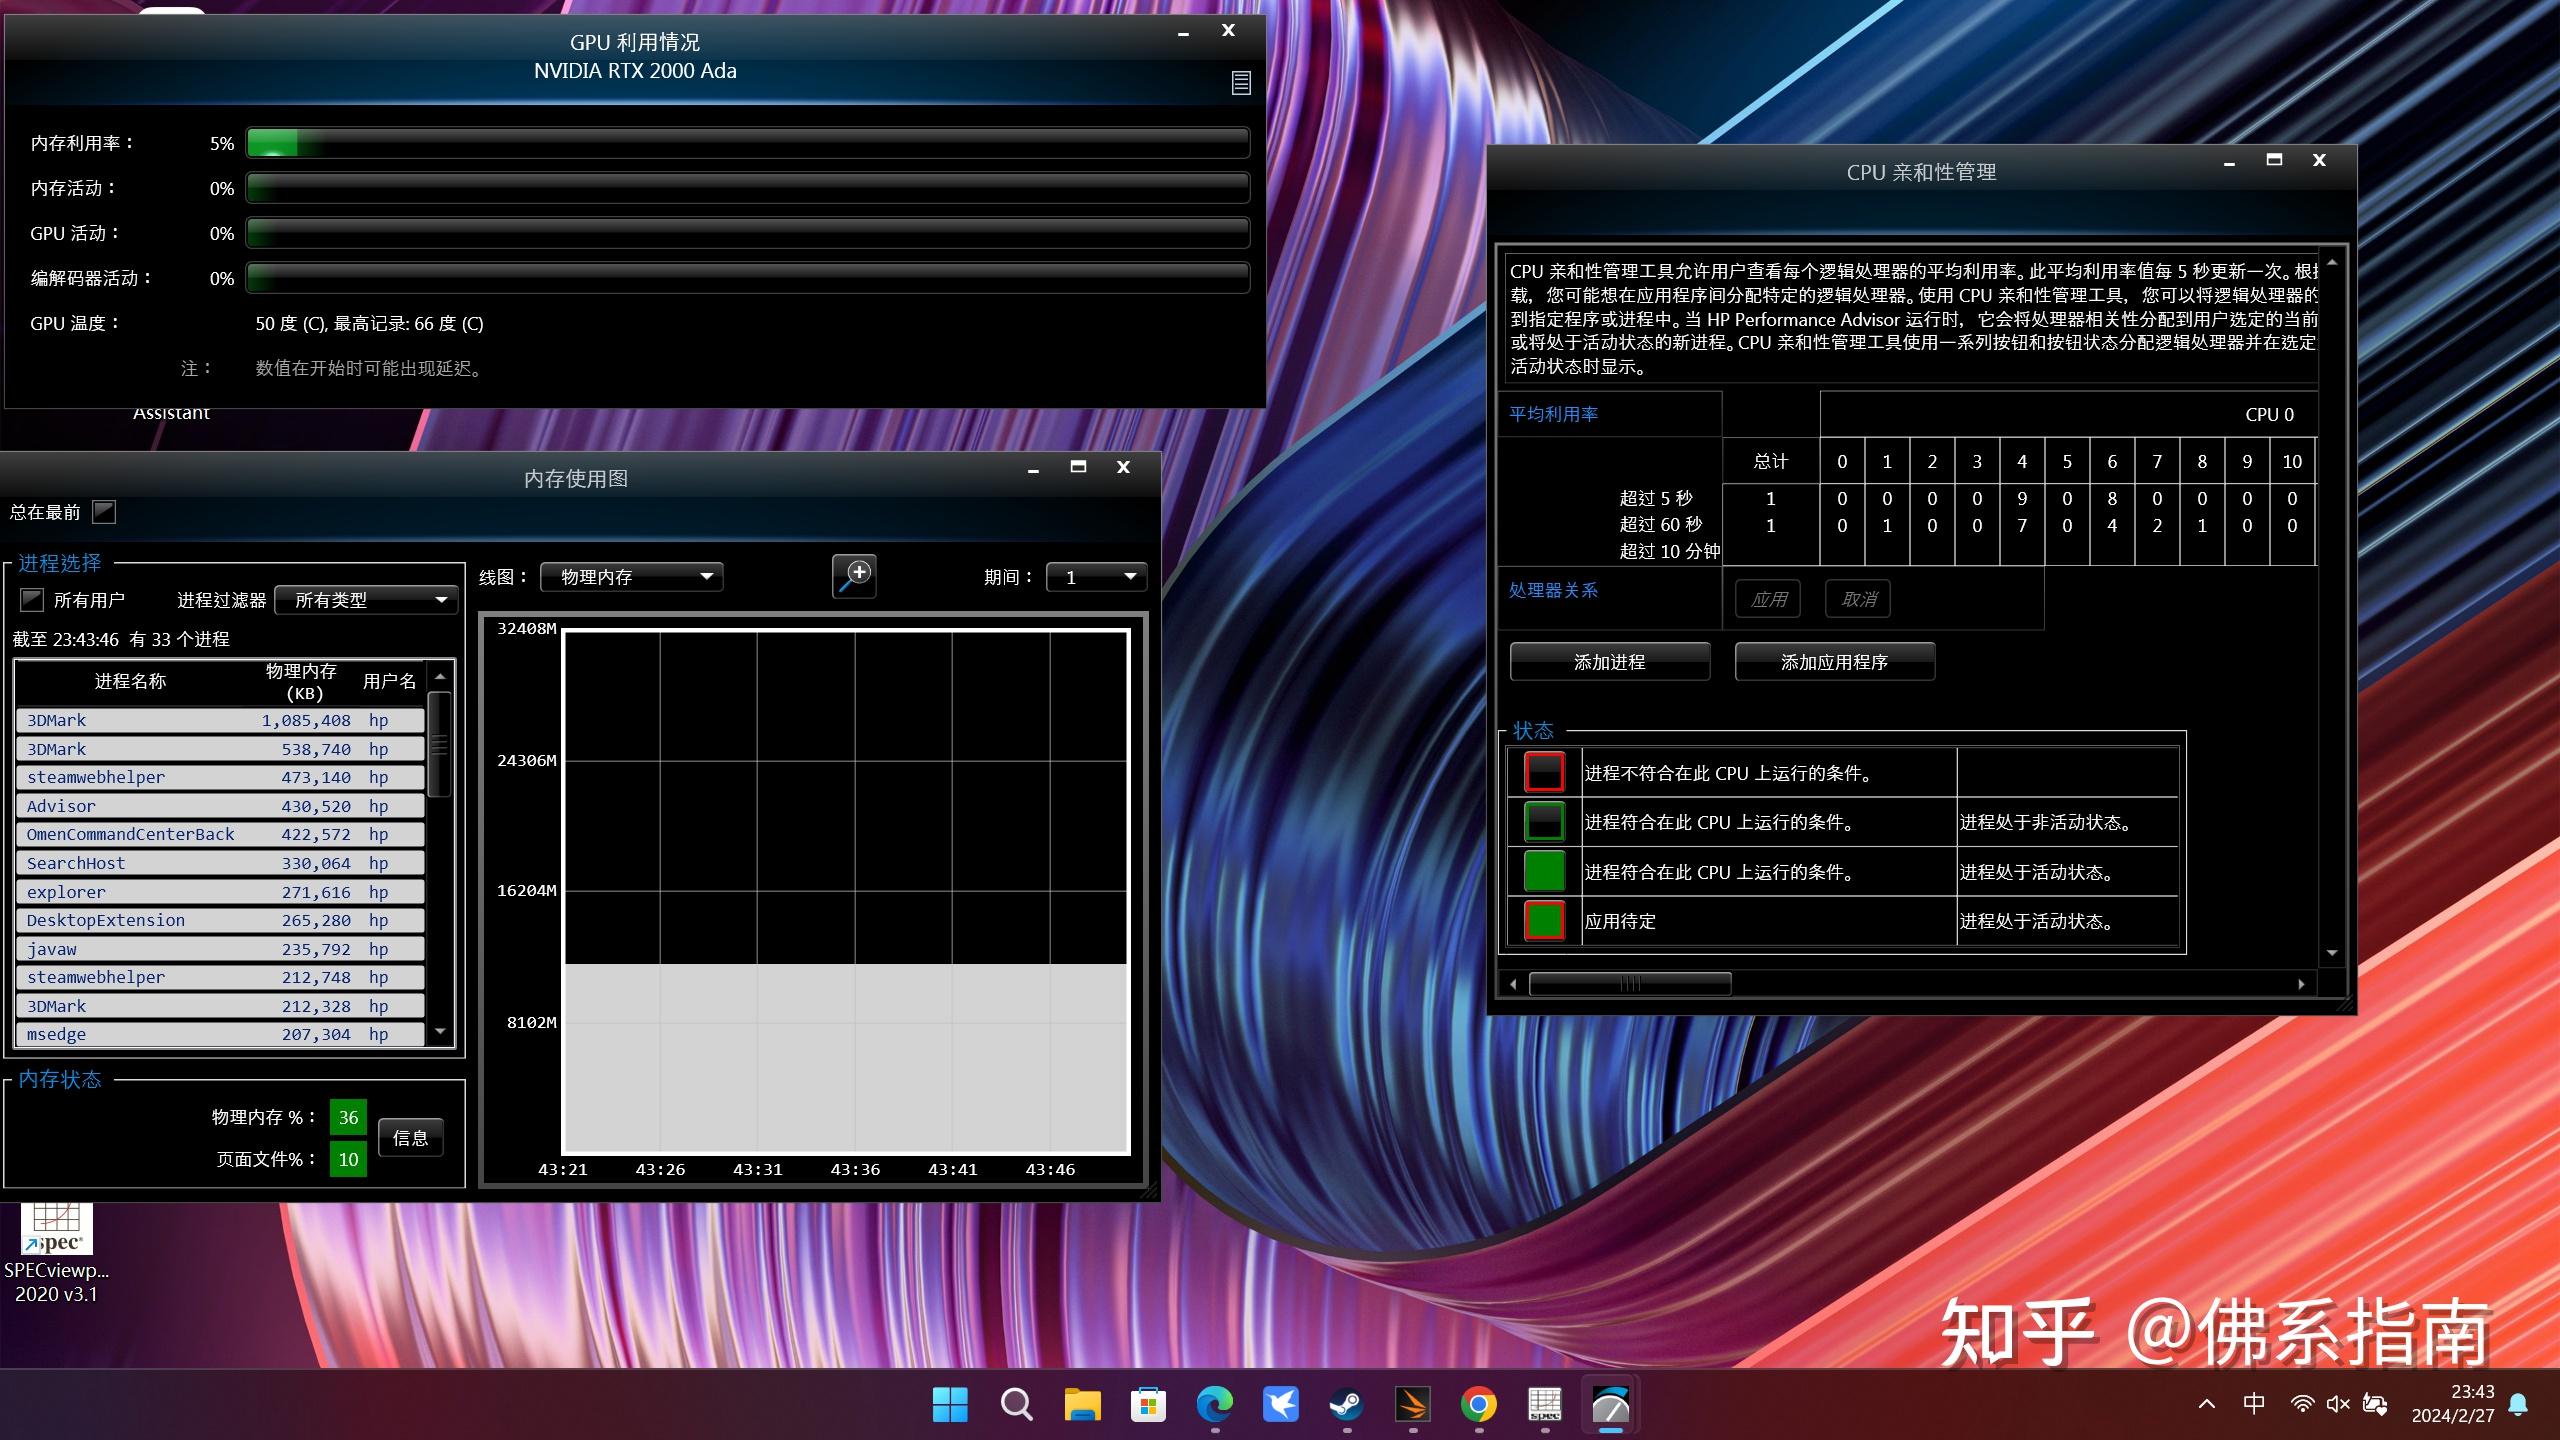The height and width of the screenshot is (1440, 2560).
Task: Click CPU affinity vertical scroll down arrow
Action: 2331,953
